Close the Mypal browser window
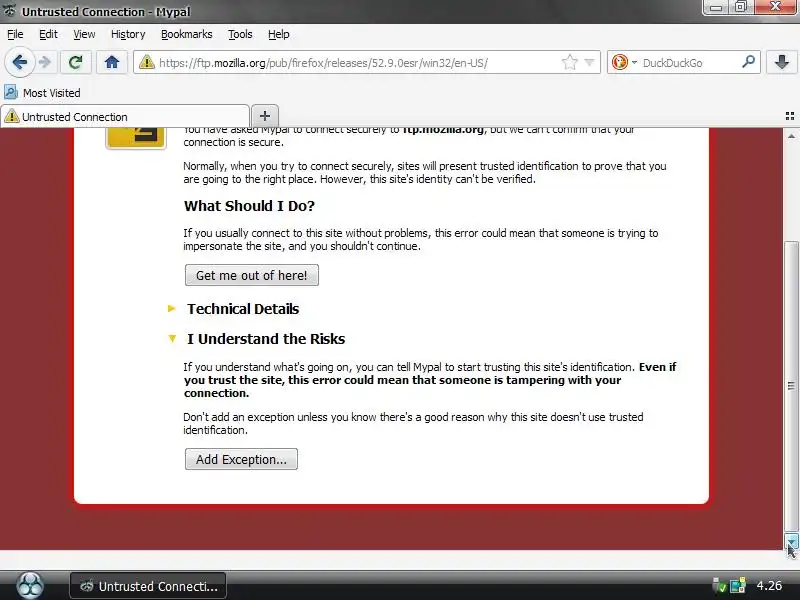800x600 pixels. (x=776, y=7)
